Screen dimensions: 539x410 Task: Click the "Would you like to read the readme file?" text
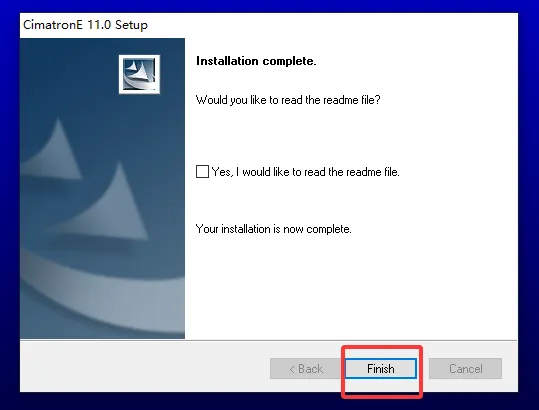coord(288,100)
